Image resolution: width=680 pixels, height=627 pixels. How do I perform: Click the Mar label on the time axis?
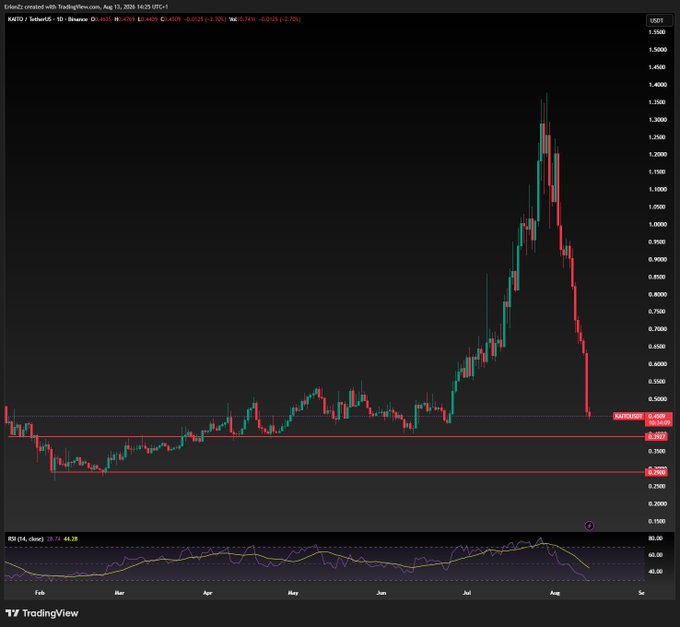(119, 593)
